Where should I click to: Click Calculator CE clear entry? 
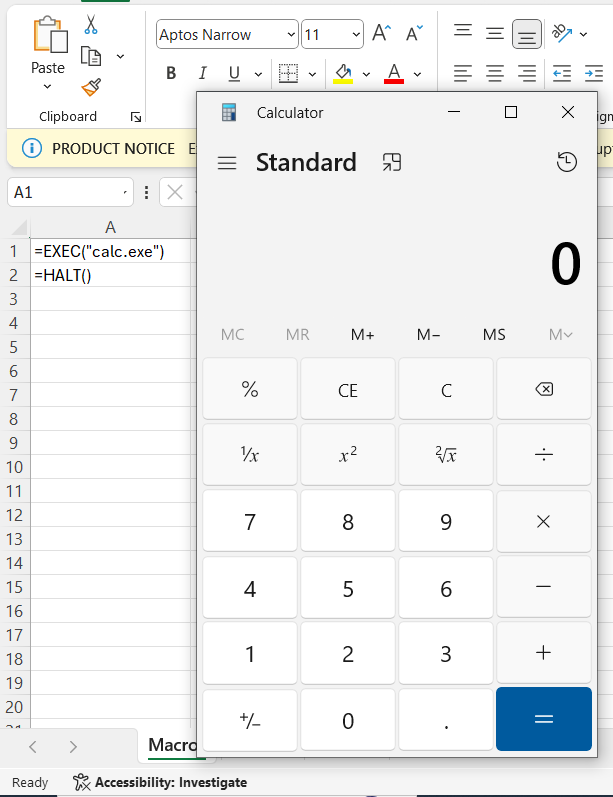click(x=348, y=389)
